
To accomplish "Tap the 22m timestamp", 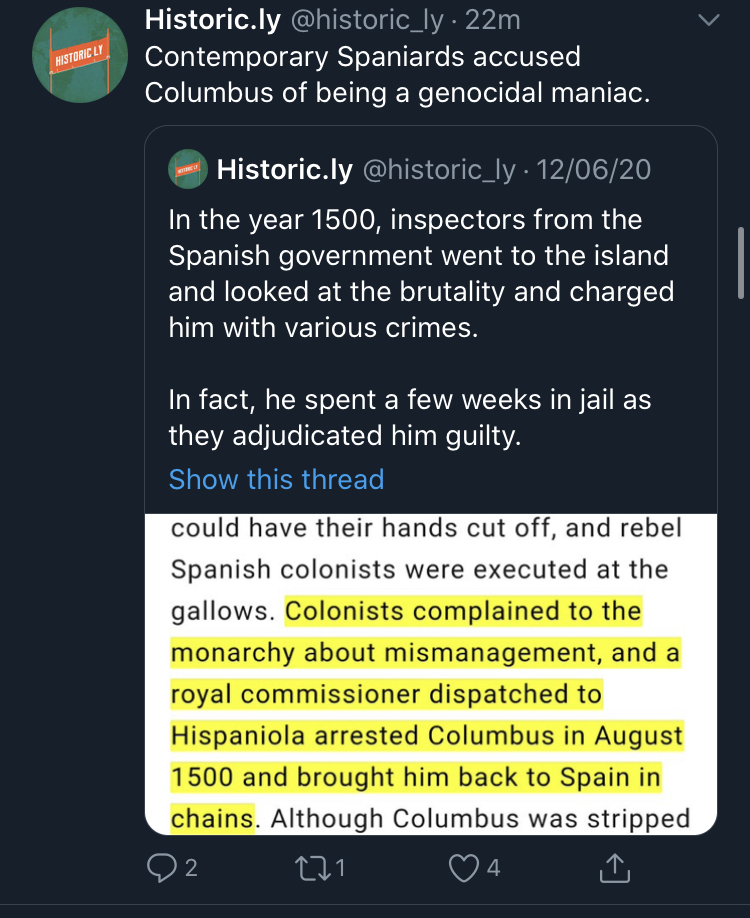I will pos(492,20).
